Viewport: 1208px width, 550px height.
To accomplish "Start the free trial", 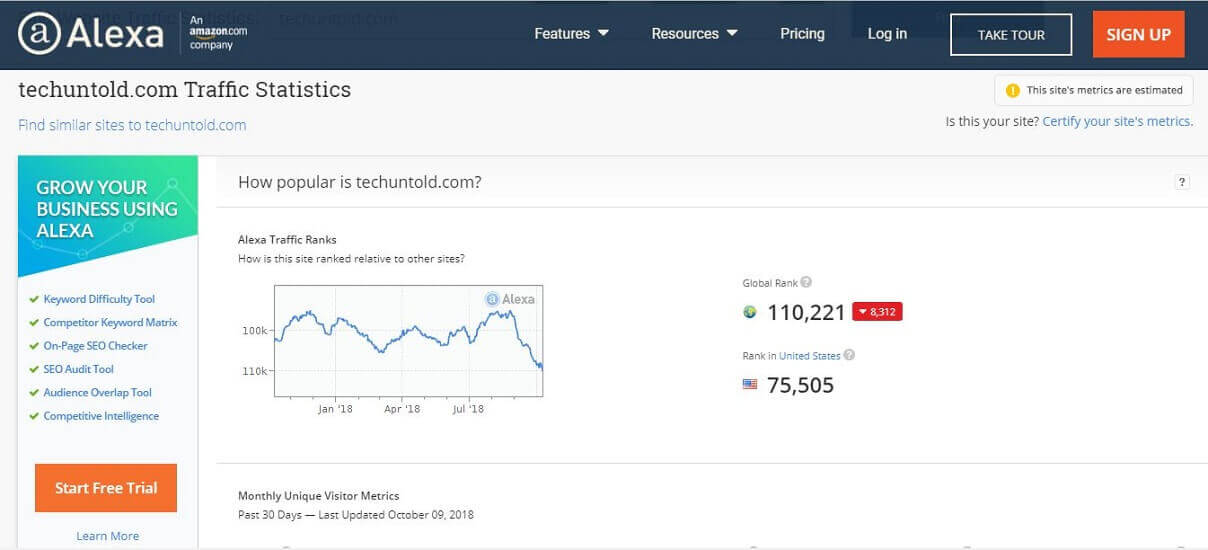I will (106, 488).
